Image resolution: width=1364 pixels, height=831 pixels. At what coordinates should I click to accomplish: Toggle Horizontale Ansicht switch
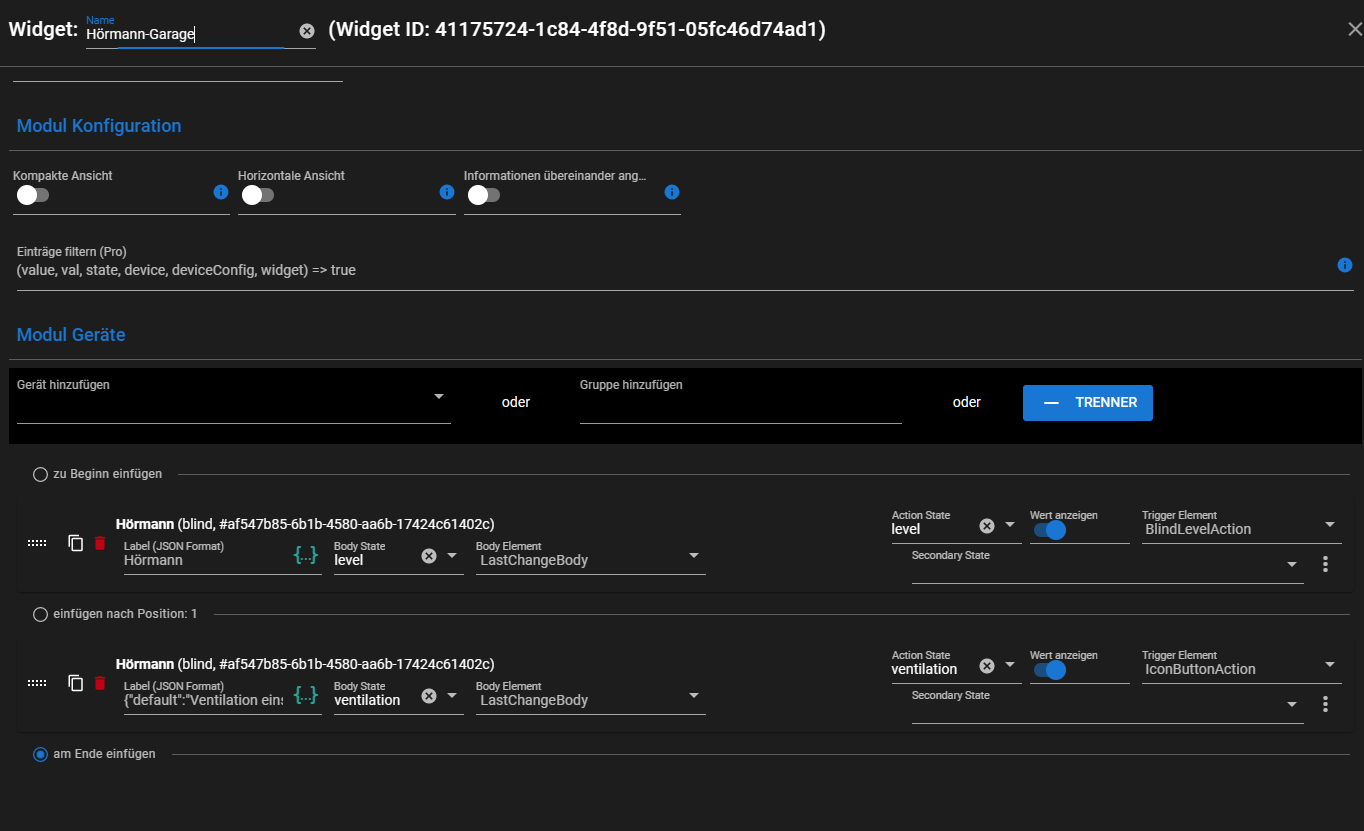coord(256,195)
